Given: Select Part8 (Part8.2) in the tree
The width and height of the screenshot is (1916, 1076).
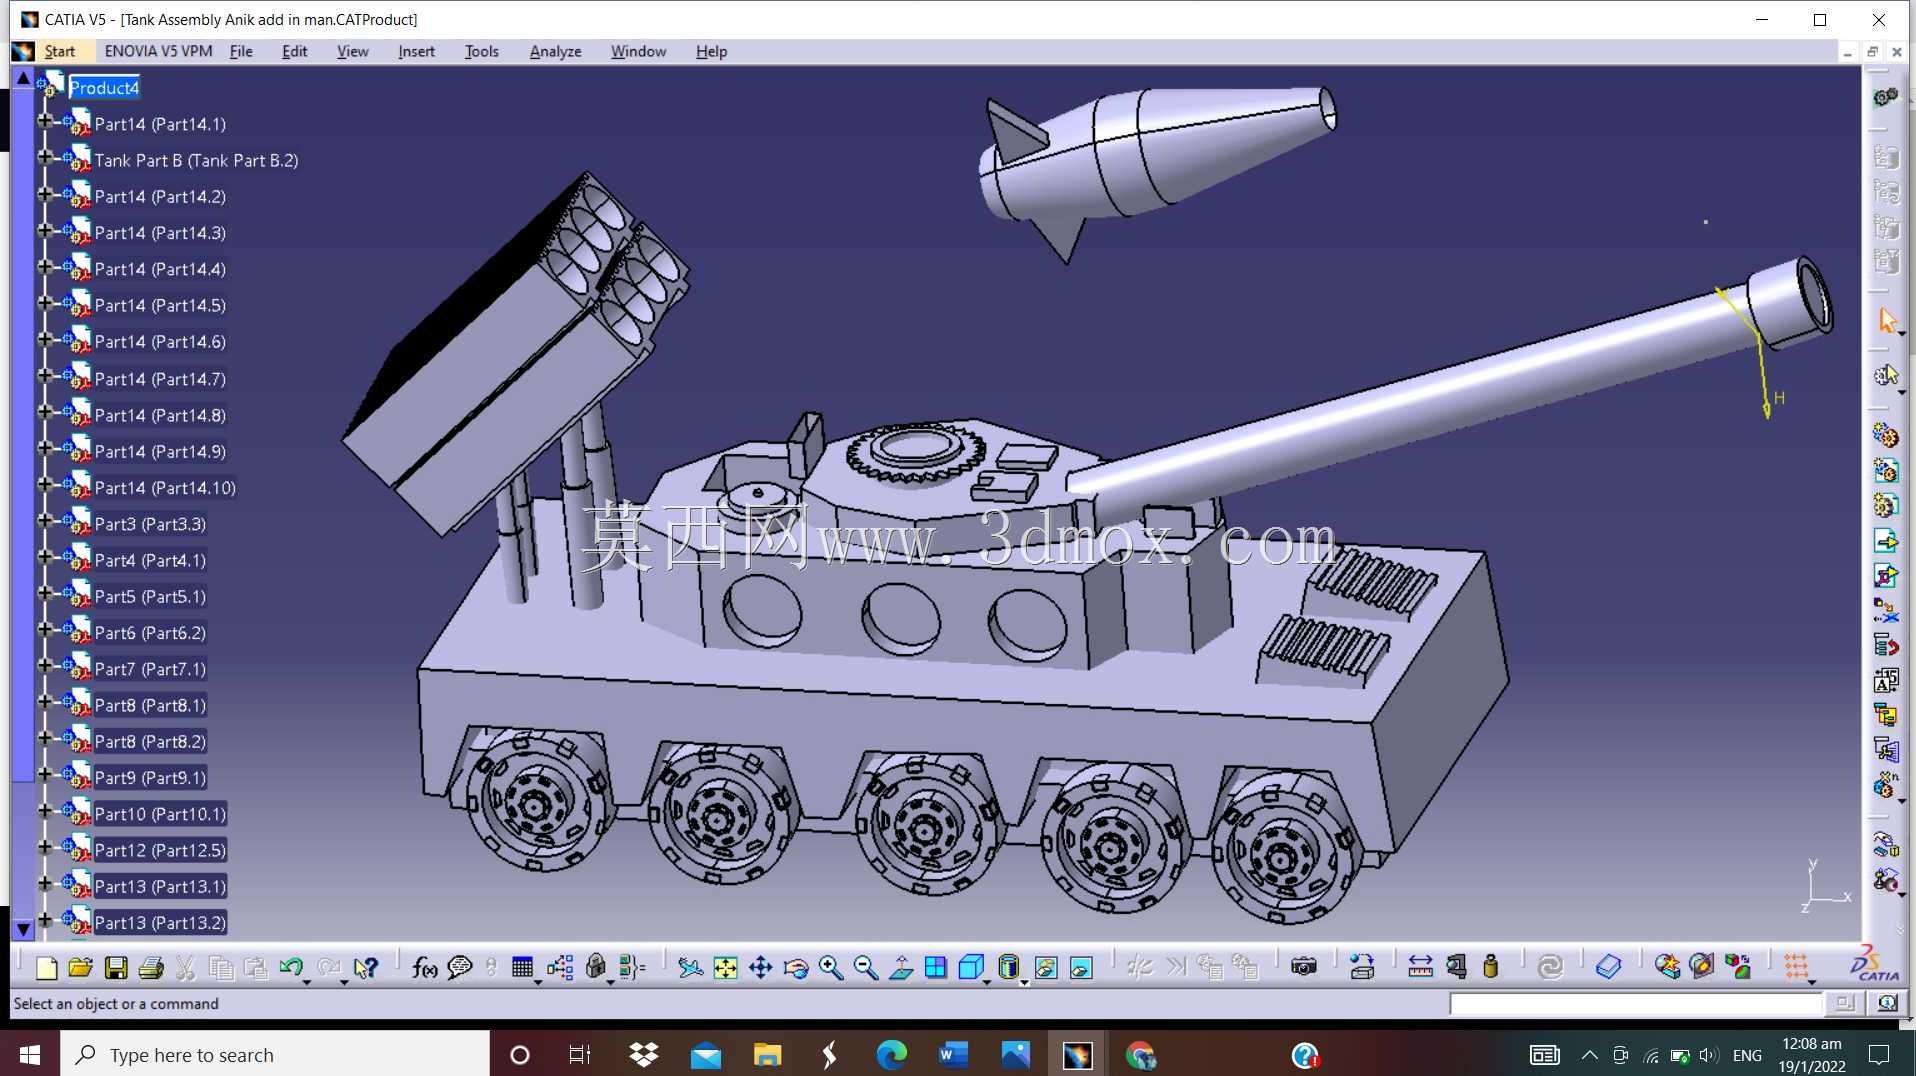Looking at the screenshot, I should 150,742.
